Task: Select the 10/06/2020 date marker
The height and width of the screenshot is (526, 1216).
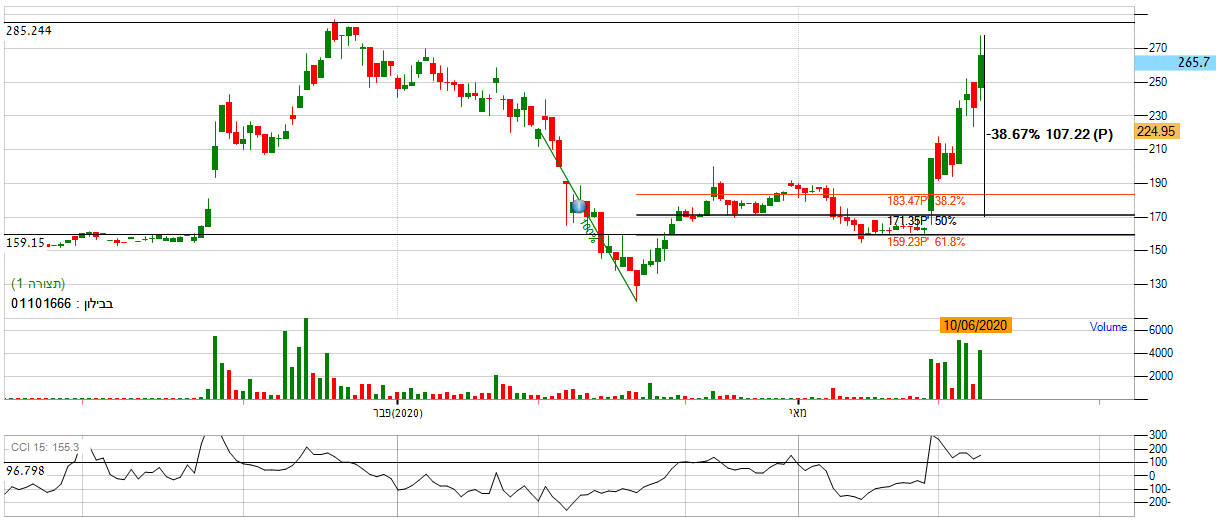Action: [975, 325]
